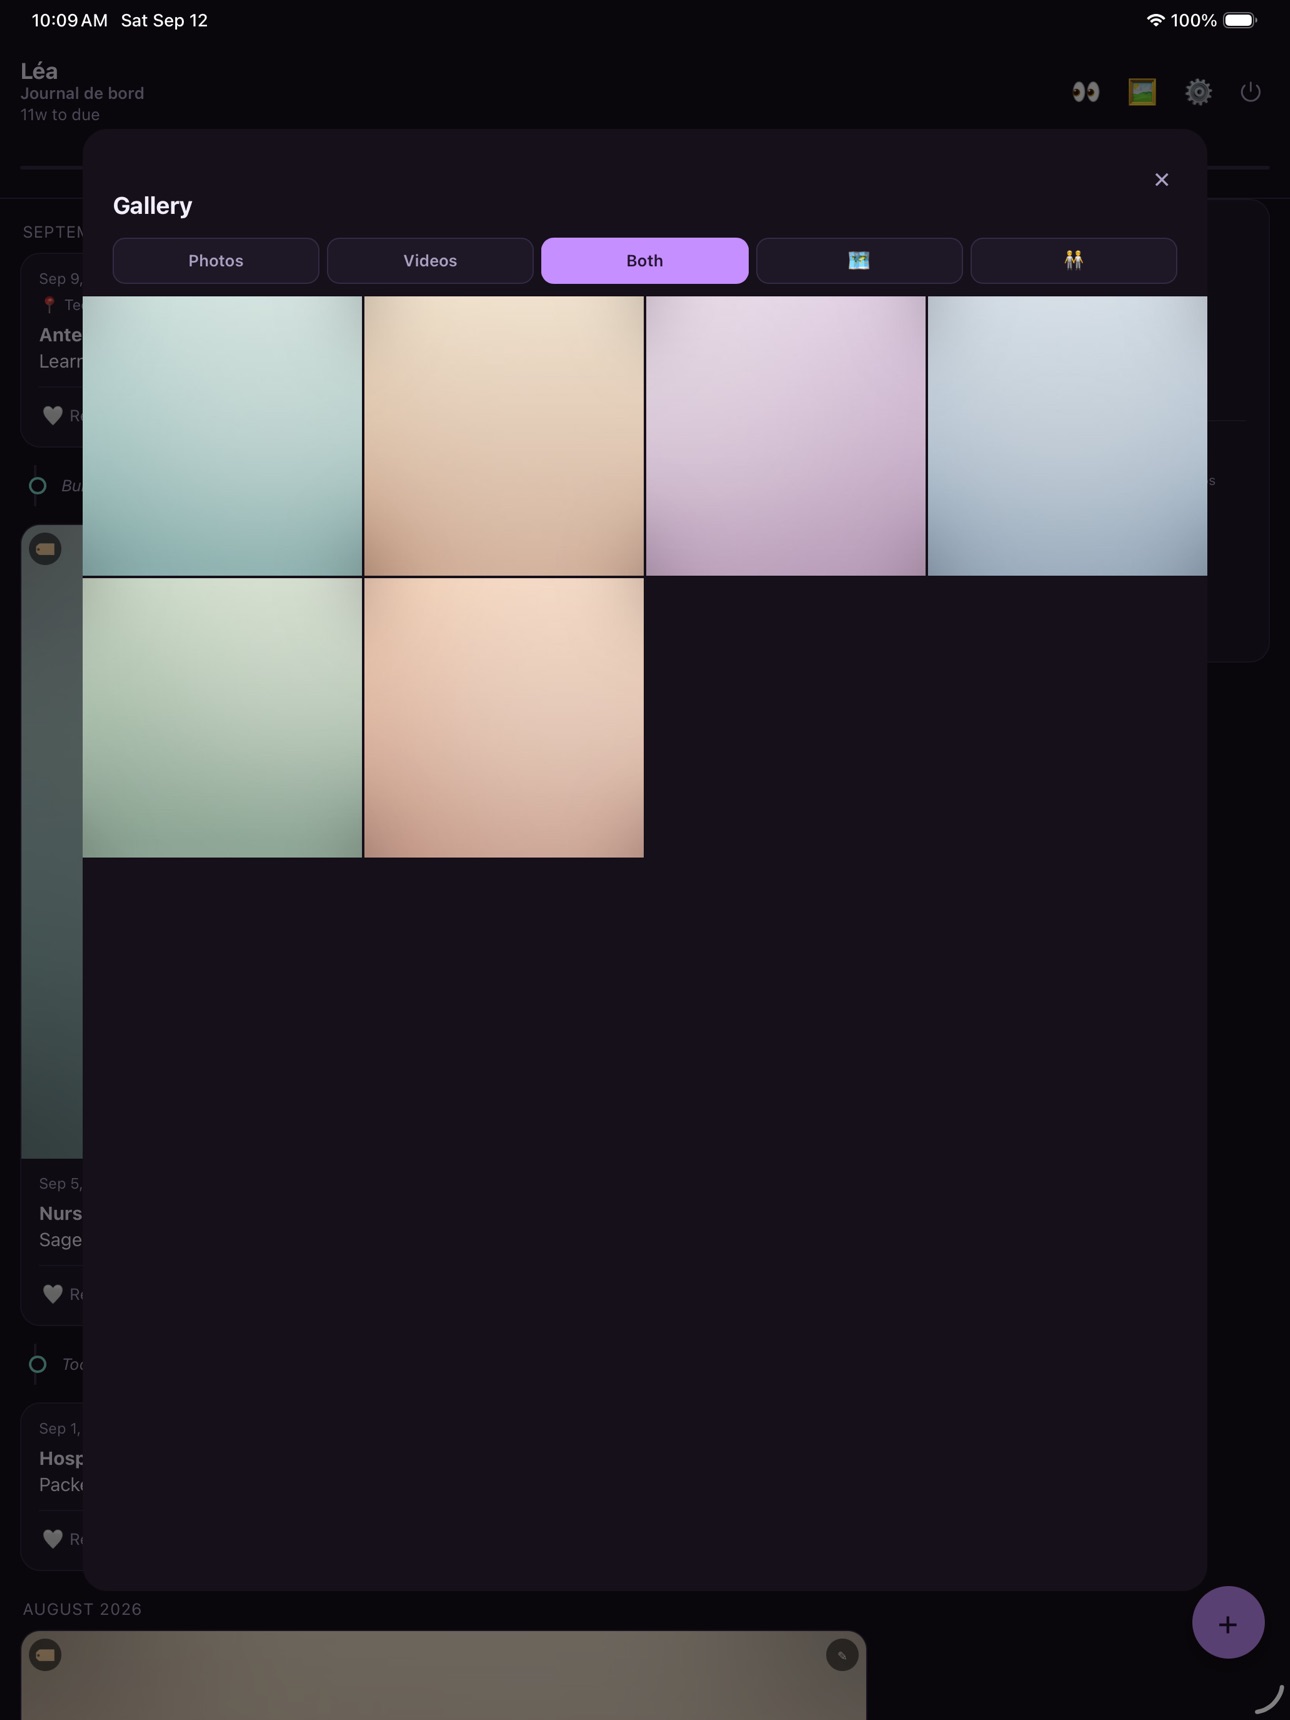The height and width of the screenshot is (1720, 1290).
Task: Tap the location pin on the Sep 9 entry
Action: point(49,305)
